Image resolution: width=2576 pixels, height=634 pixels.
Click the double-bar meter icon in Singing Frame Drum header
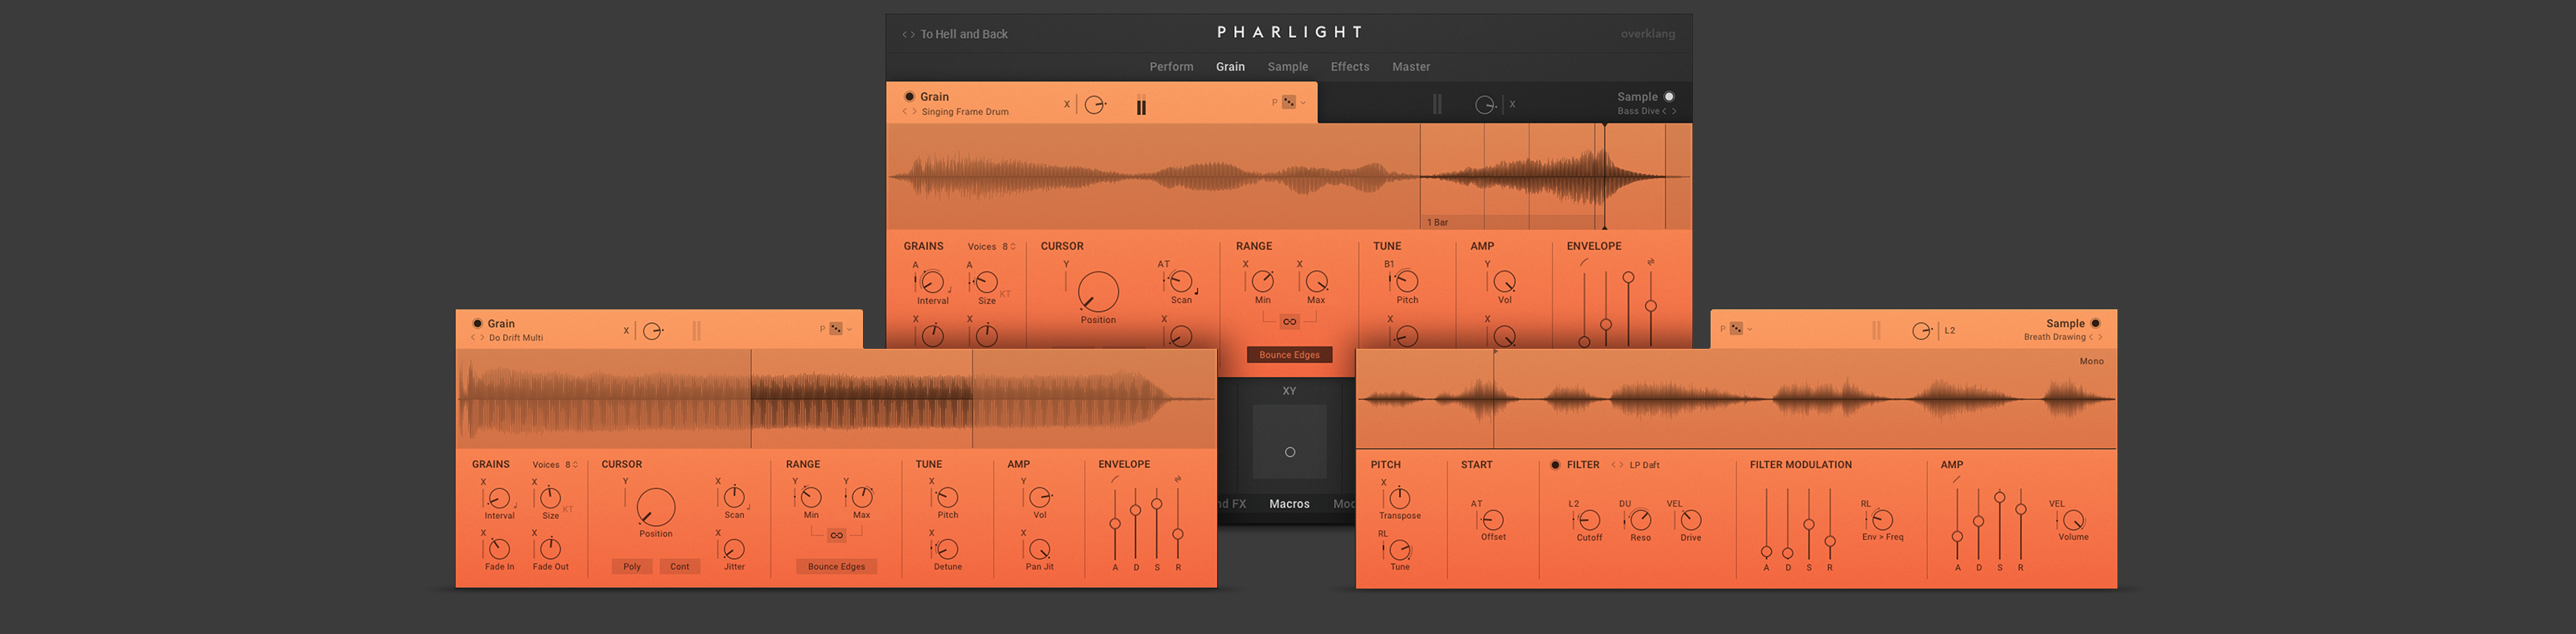(x=1141, y=105)
